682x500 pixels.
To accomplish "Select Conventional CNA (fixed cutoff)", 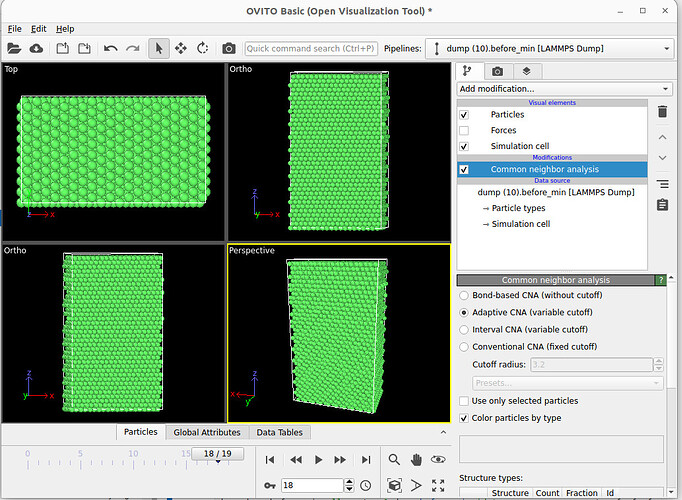I will click(464, 347).
